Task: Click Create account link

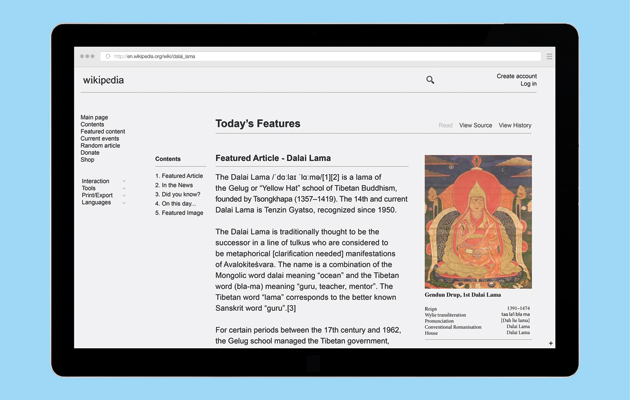Action: 516,76
